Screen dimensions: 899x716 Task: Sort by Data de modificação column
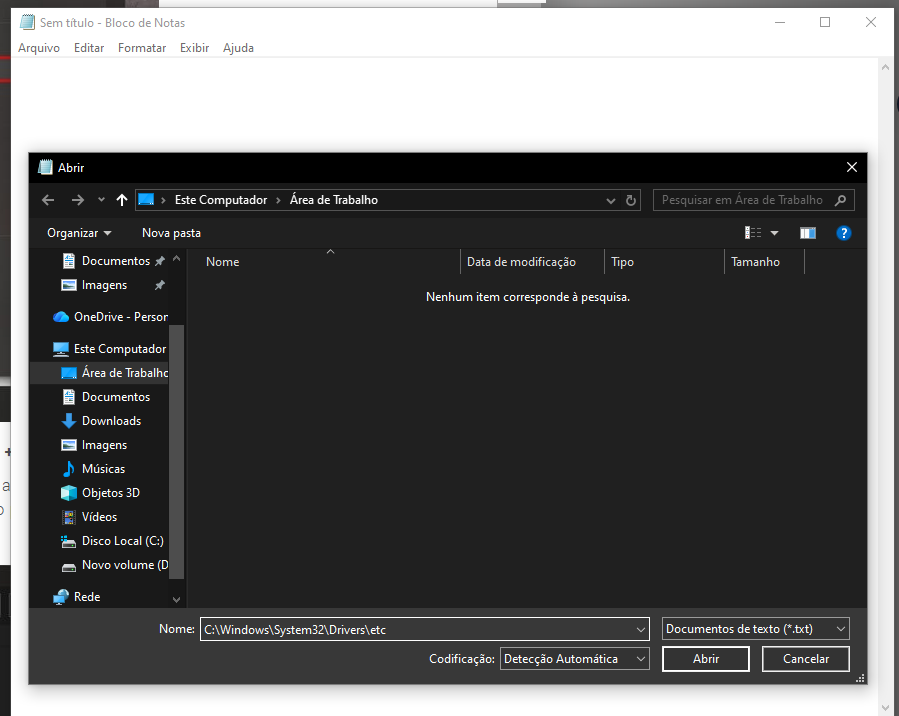(521, 262)
